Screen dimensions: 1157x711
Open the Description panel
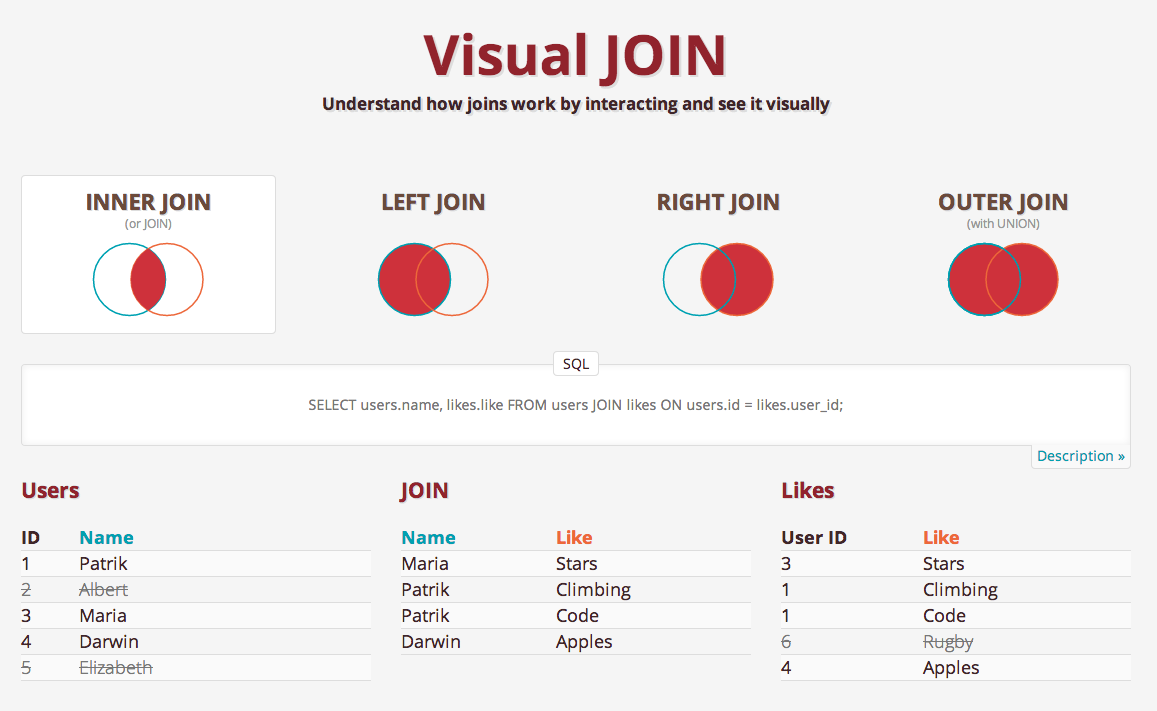click(1080, 455)
